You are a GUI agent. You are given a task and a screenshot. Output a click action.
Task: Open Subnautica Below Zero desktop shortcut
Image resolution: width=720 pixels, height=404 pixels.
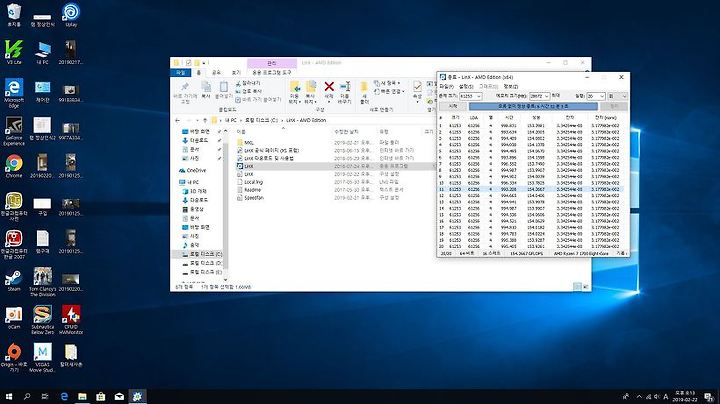42,320
